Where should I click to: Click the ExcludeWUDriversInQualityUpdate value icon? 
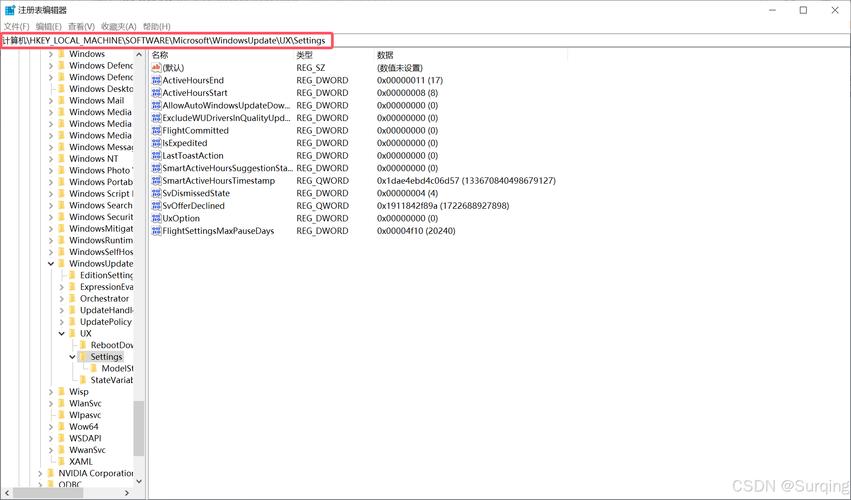(x=156, y=118)
